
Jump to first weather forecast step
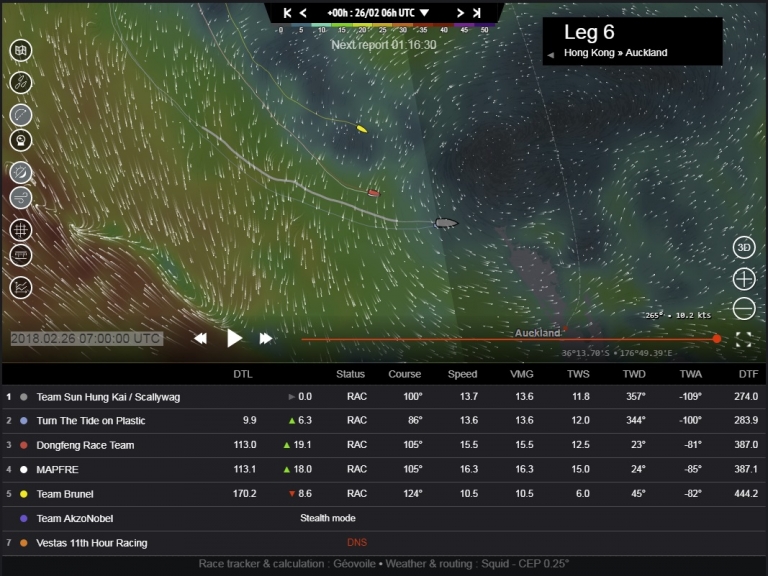pyautogui.click(x=288, y=13)
